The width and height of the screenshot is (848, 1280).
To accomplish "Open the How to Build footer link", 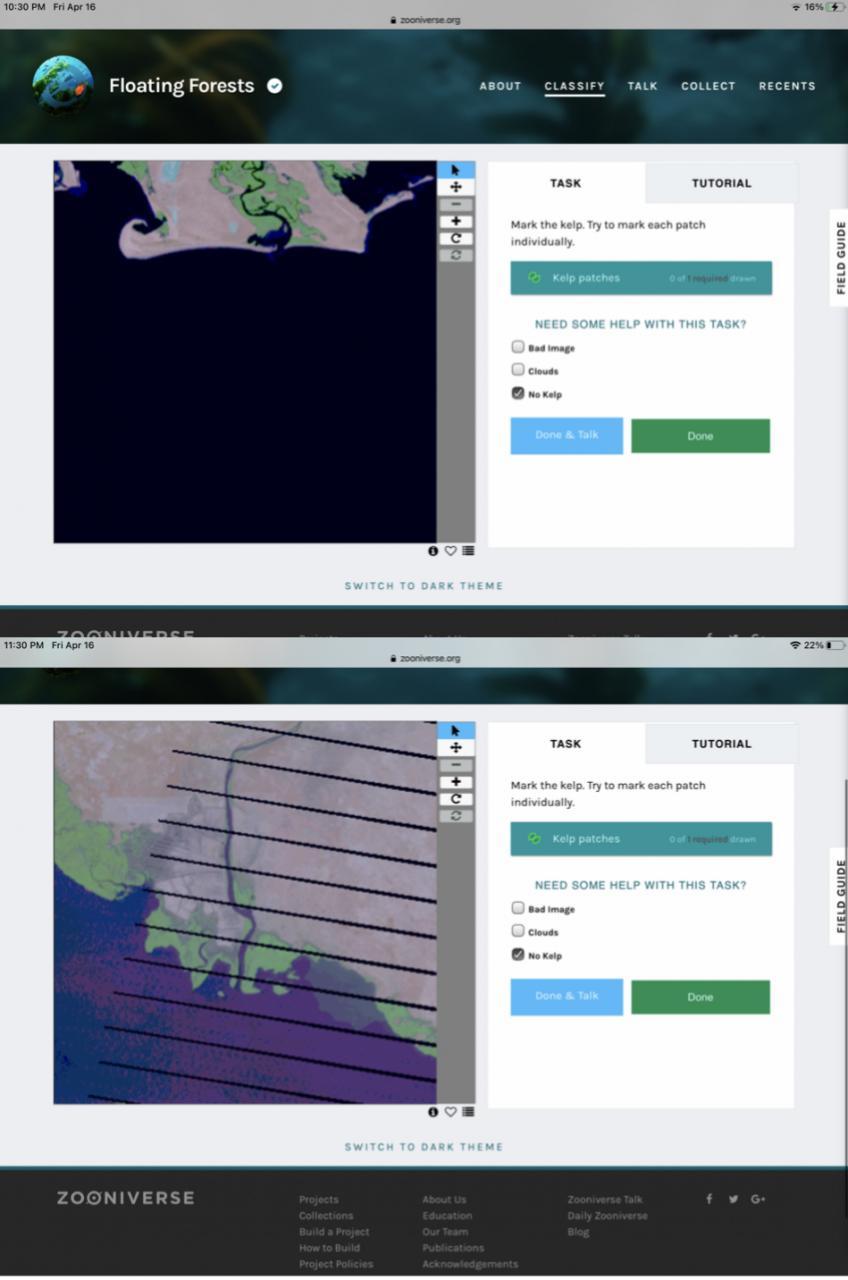I will pyautogui.click(x=330, y=1248).
